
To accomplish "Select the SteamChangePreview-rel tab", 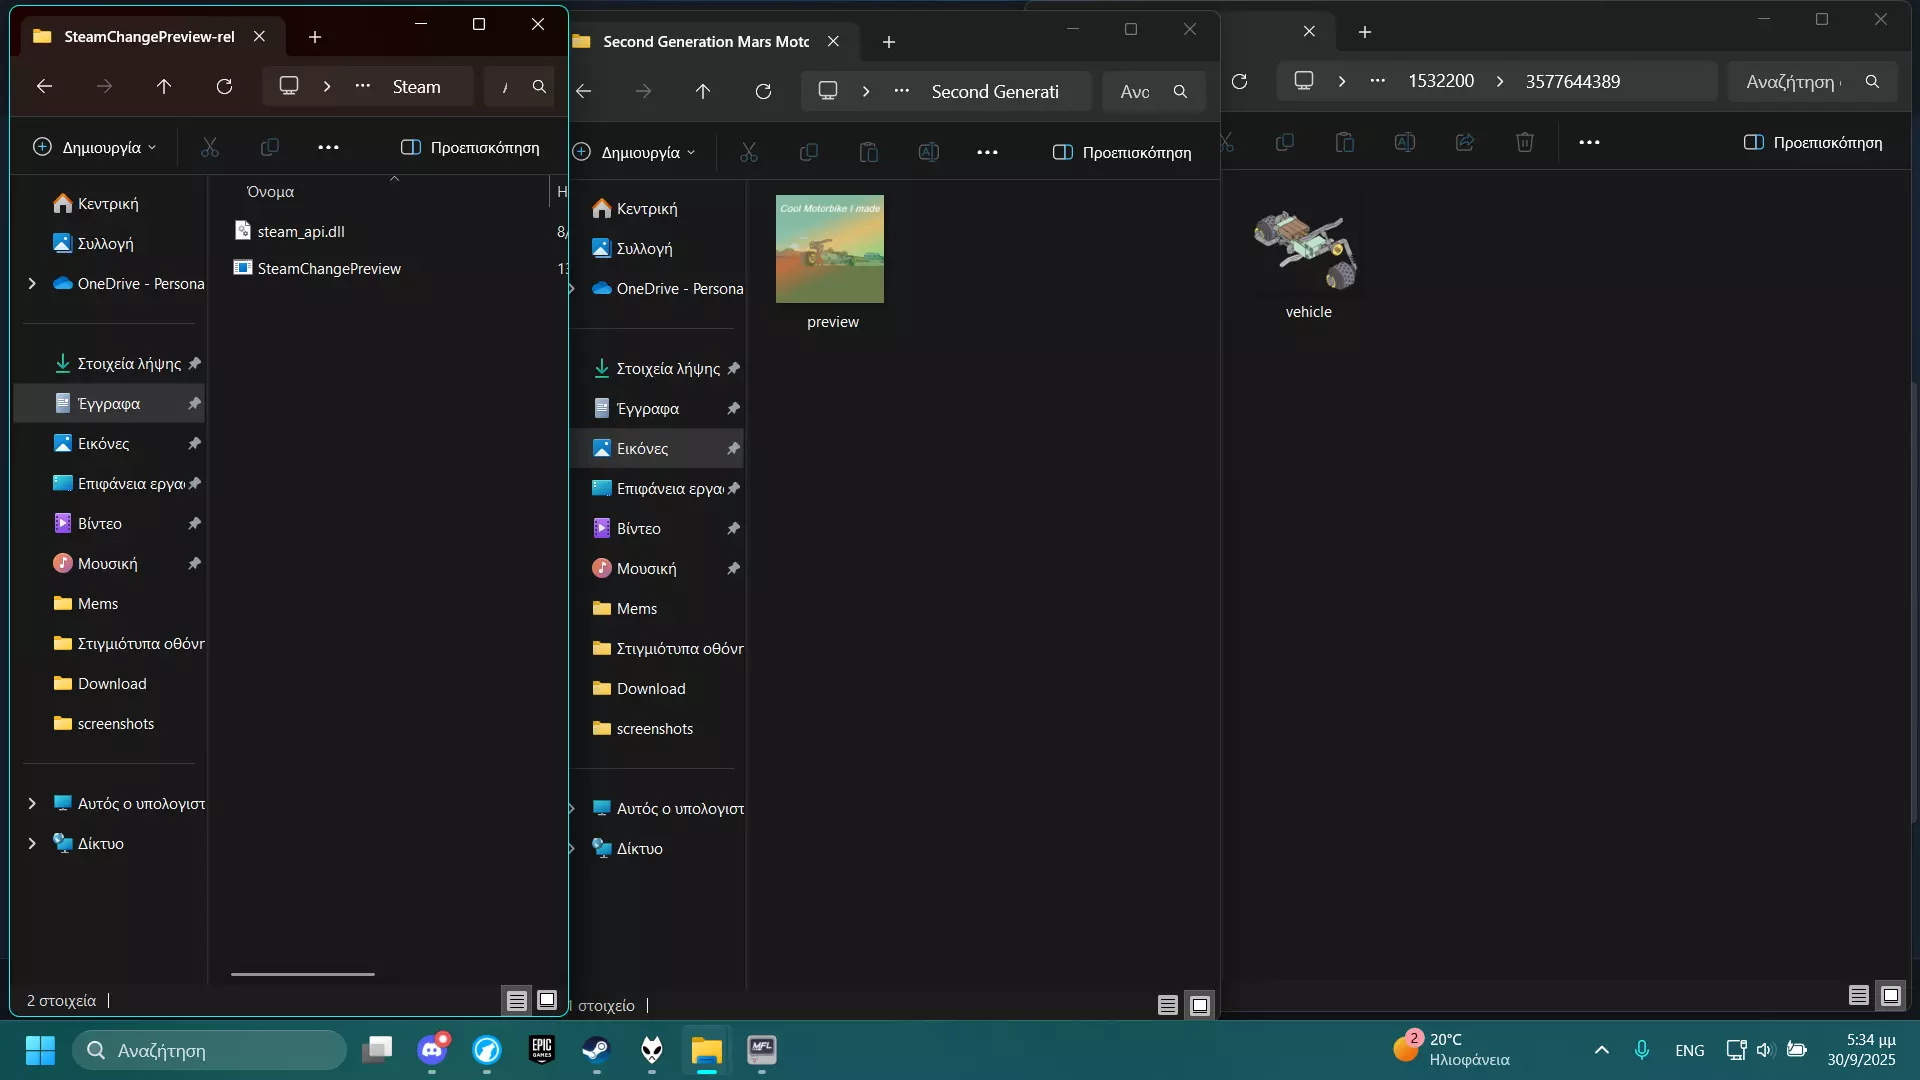I will coord(148,37).
